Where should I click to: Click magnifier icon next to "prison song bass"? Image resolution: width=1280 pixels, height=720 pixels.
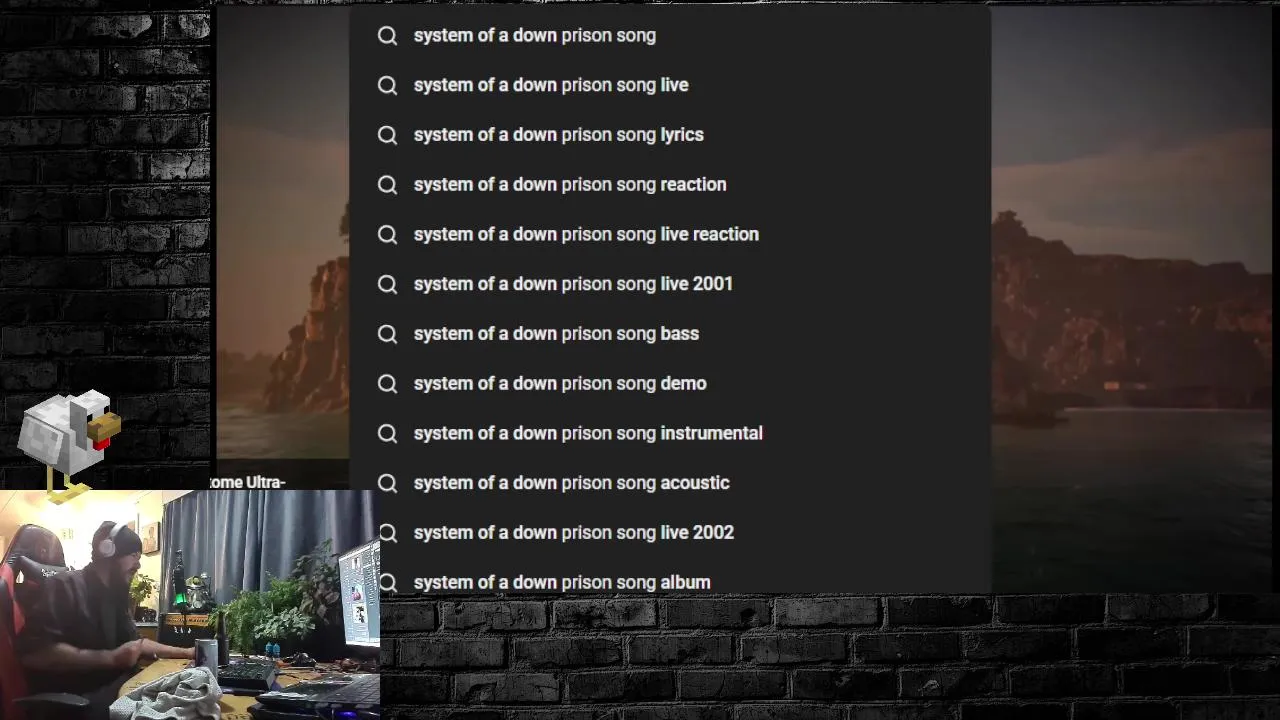click(x=388, y=334)
